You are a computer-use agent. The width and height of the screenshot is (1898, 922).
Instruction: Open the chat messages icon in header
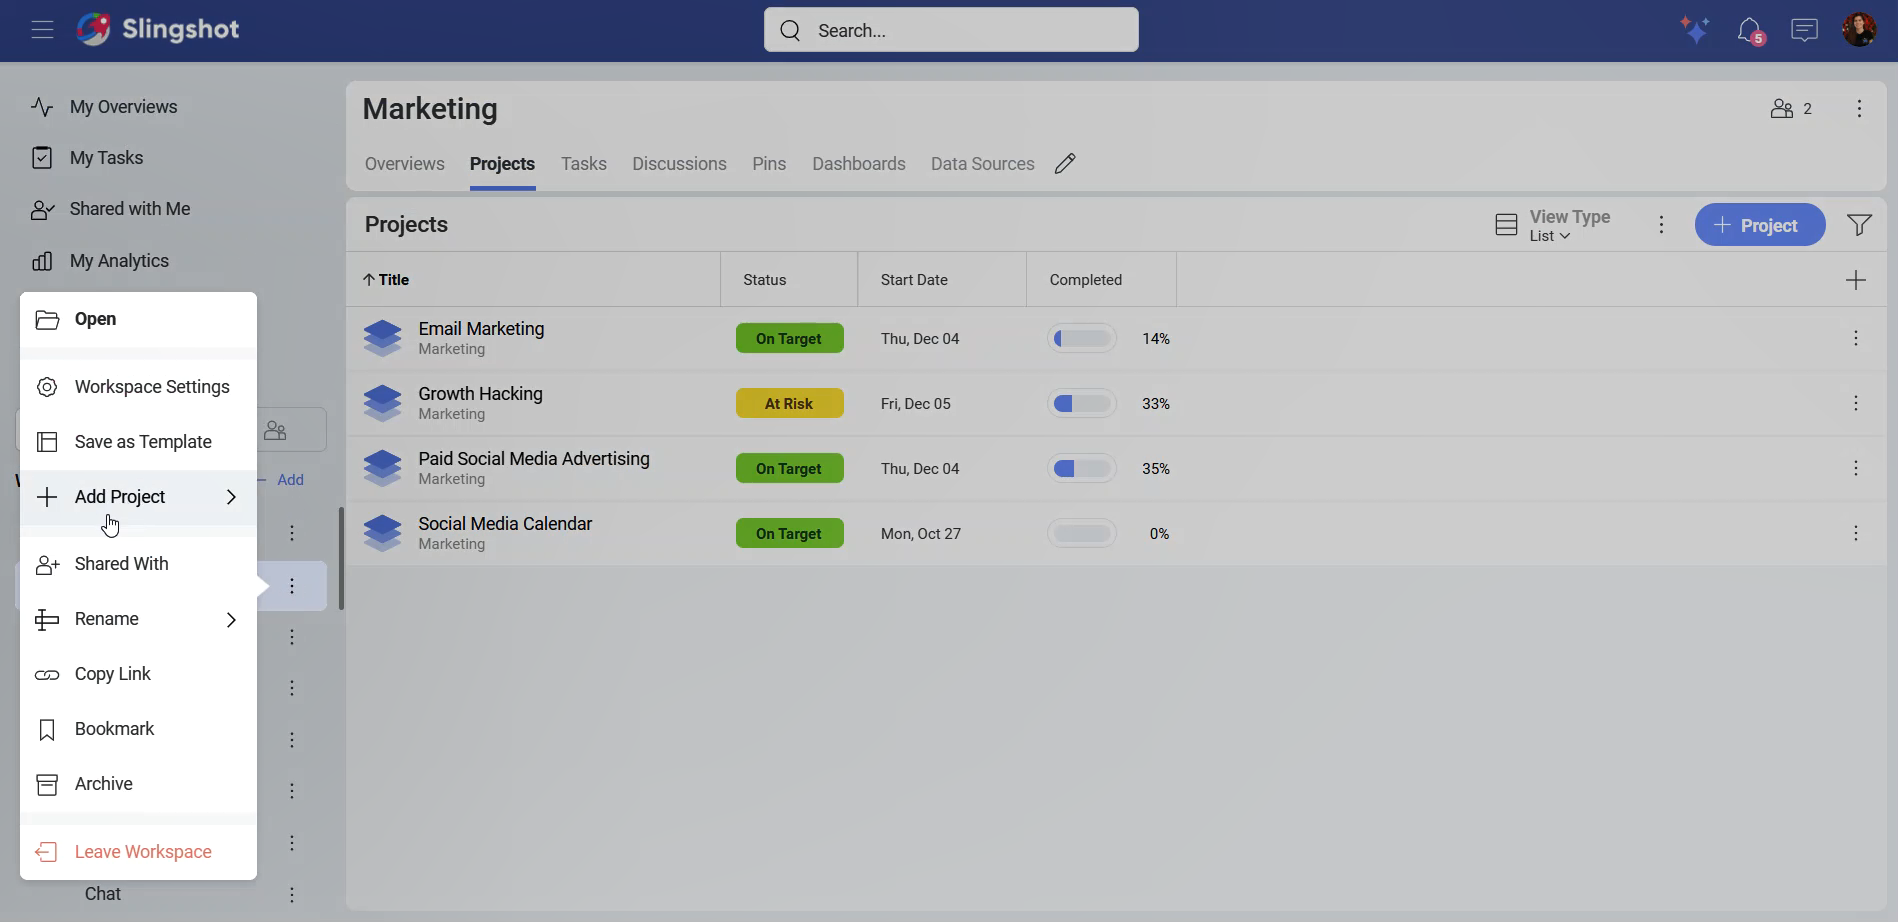(1804, 30)
